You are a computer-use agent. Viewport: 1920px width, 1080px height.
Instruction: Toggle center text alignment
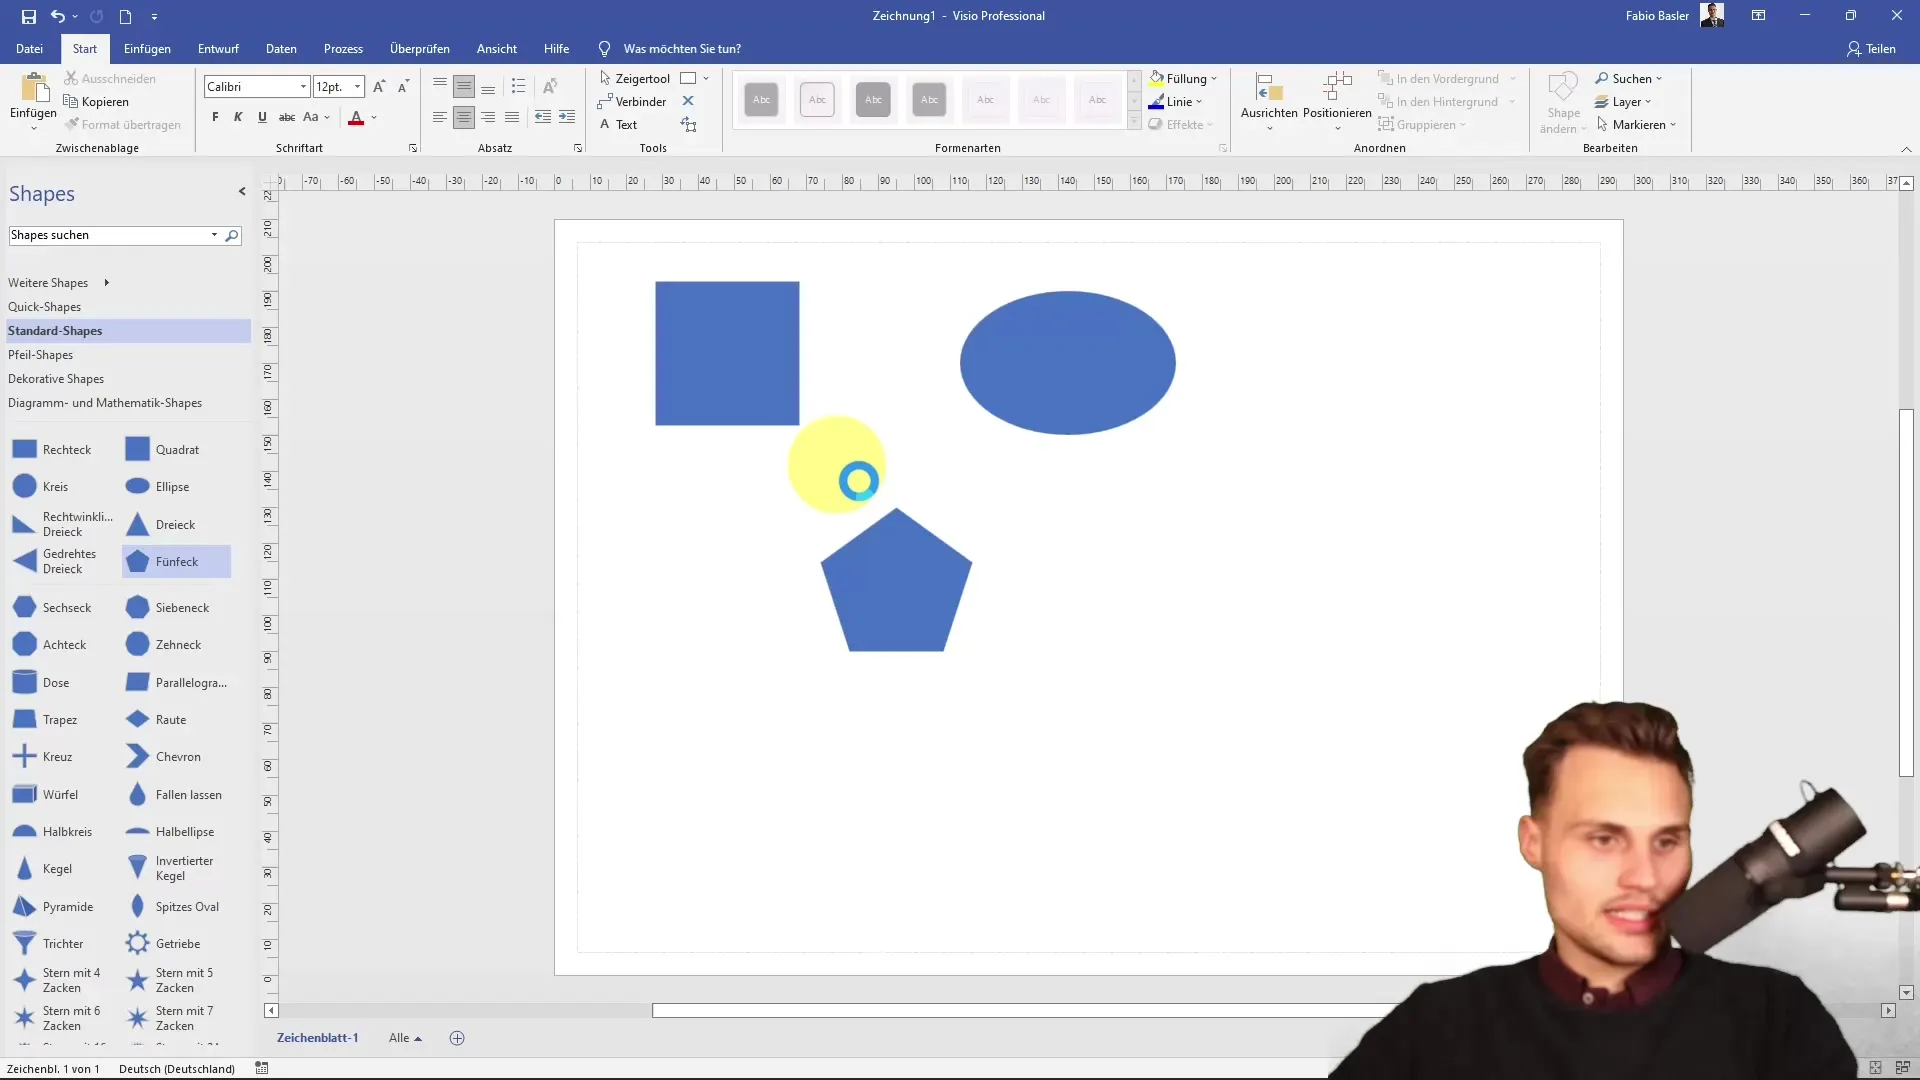pos(464,117)
